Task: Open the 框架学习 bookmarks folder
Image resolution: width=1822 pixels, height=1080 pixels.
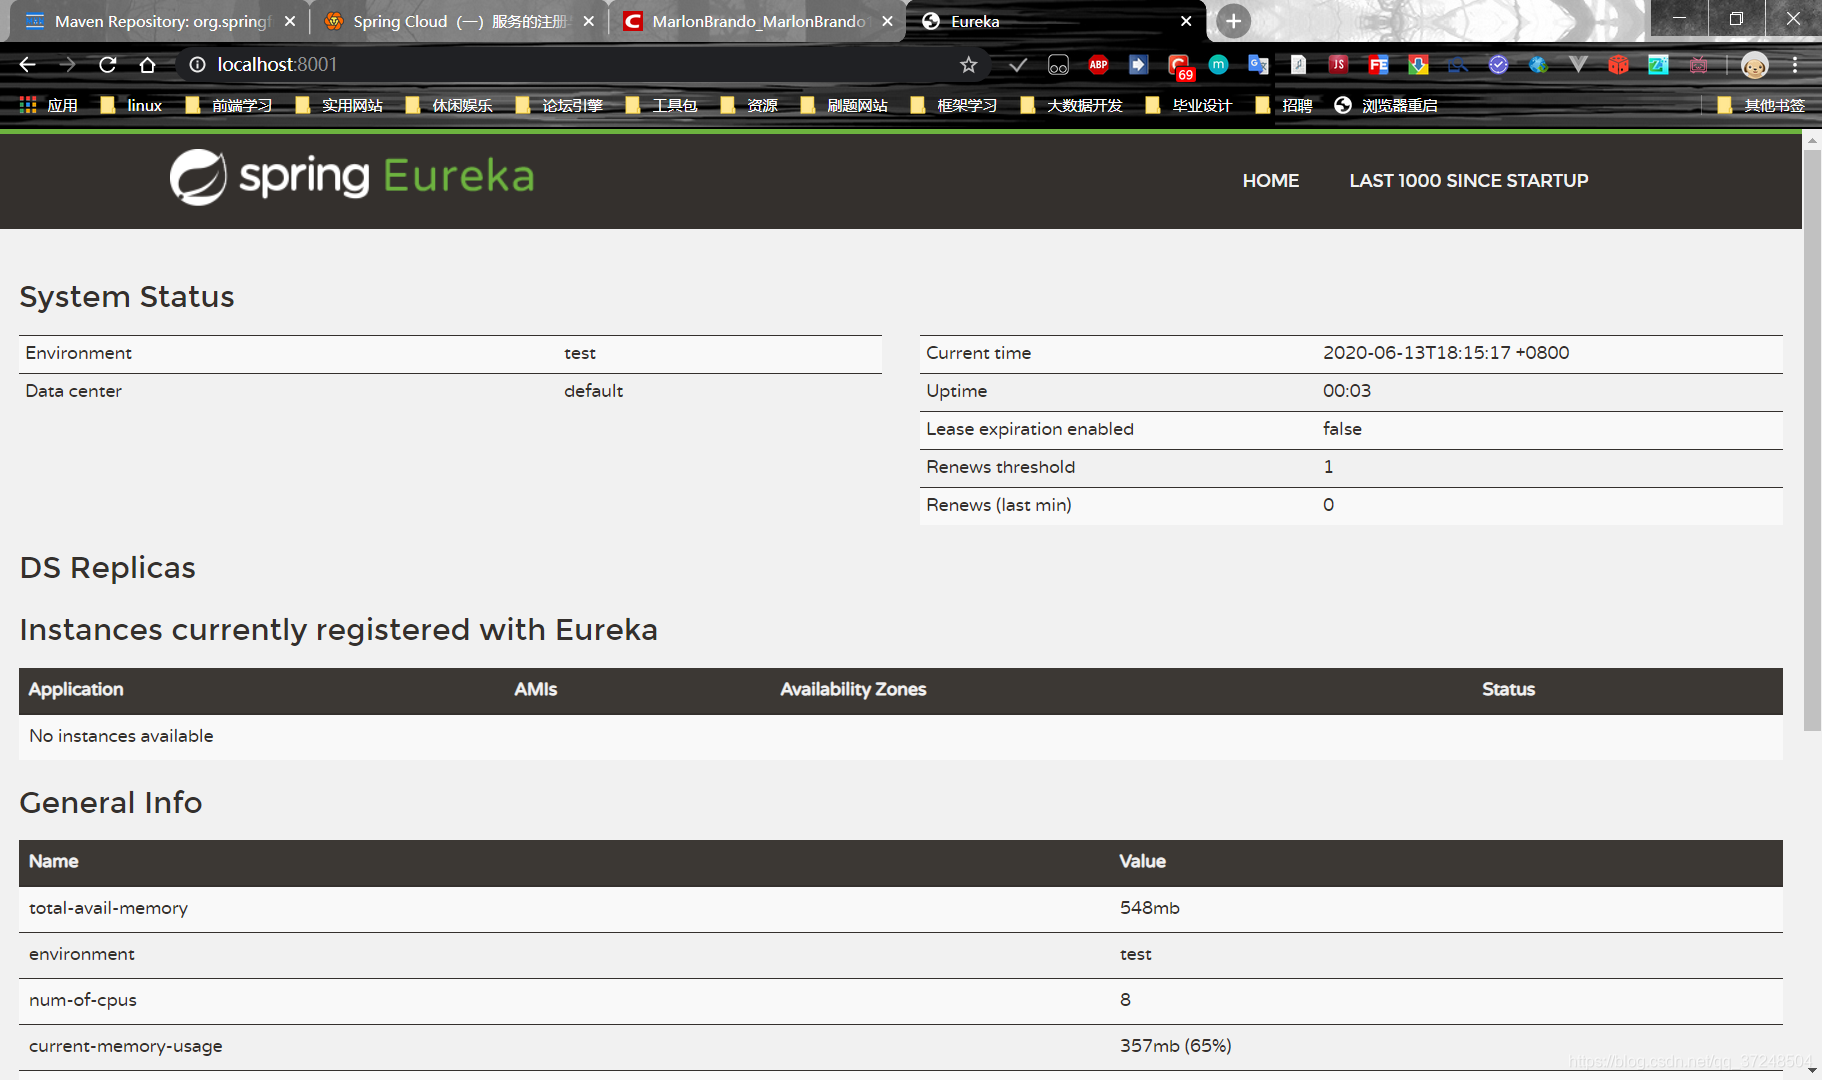Action: (954, 105)
